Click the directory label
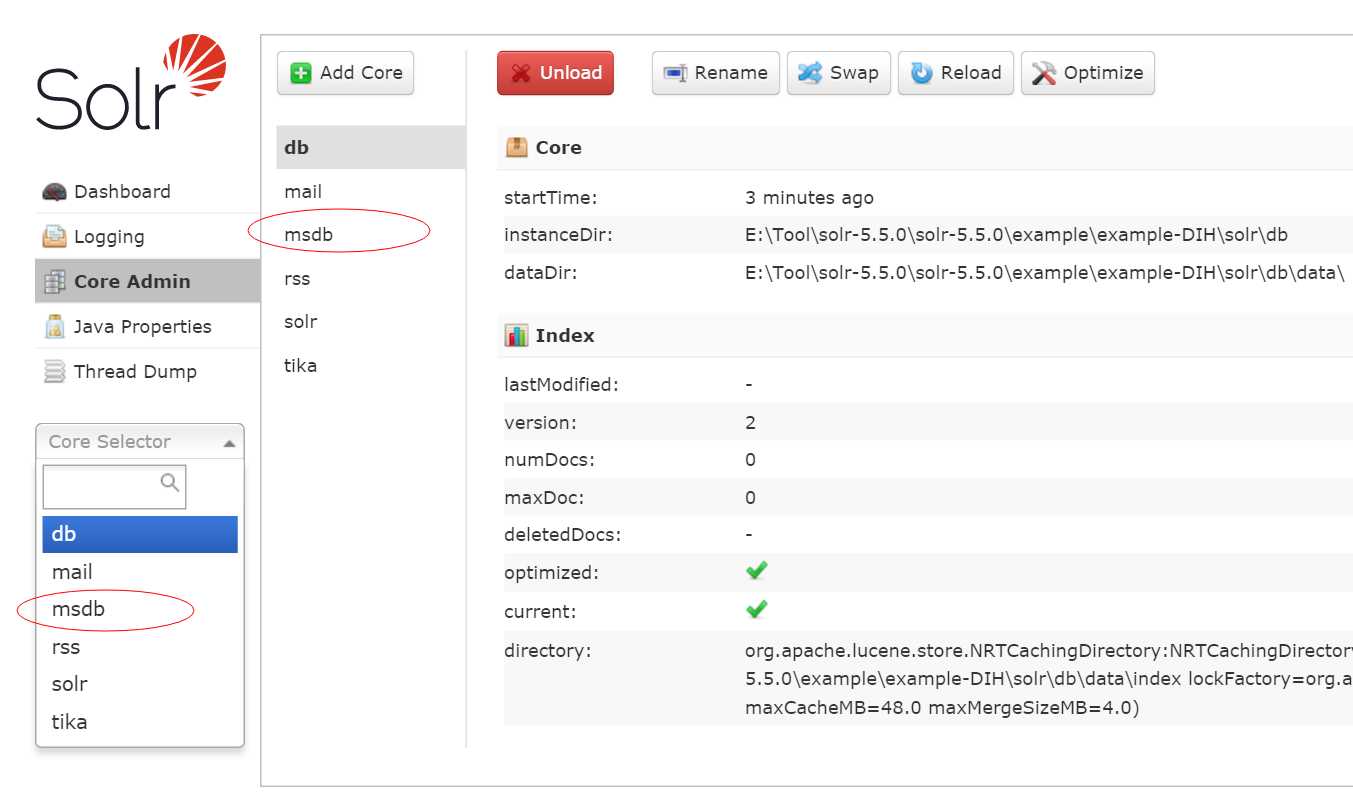Screen dimensions: 1353x796 click(548, 651)
